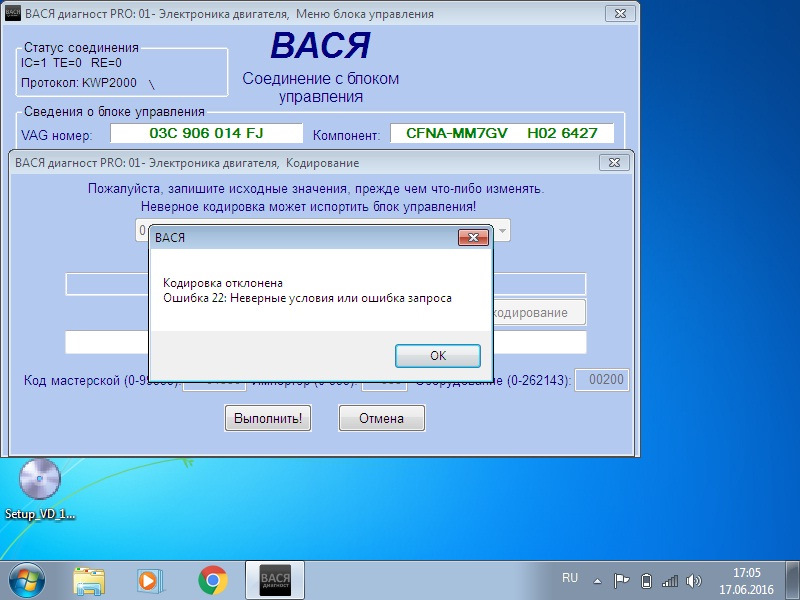The height and width of the screenshot is (600, 800).
Task: Click the RU language indicator
Action: click(x=570, y=578)
